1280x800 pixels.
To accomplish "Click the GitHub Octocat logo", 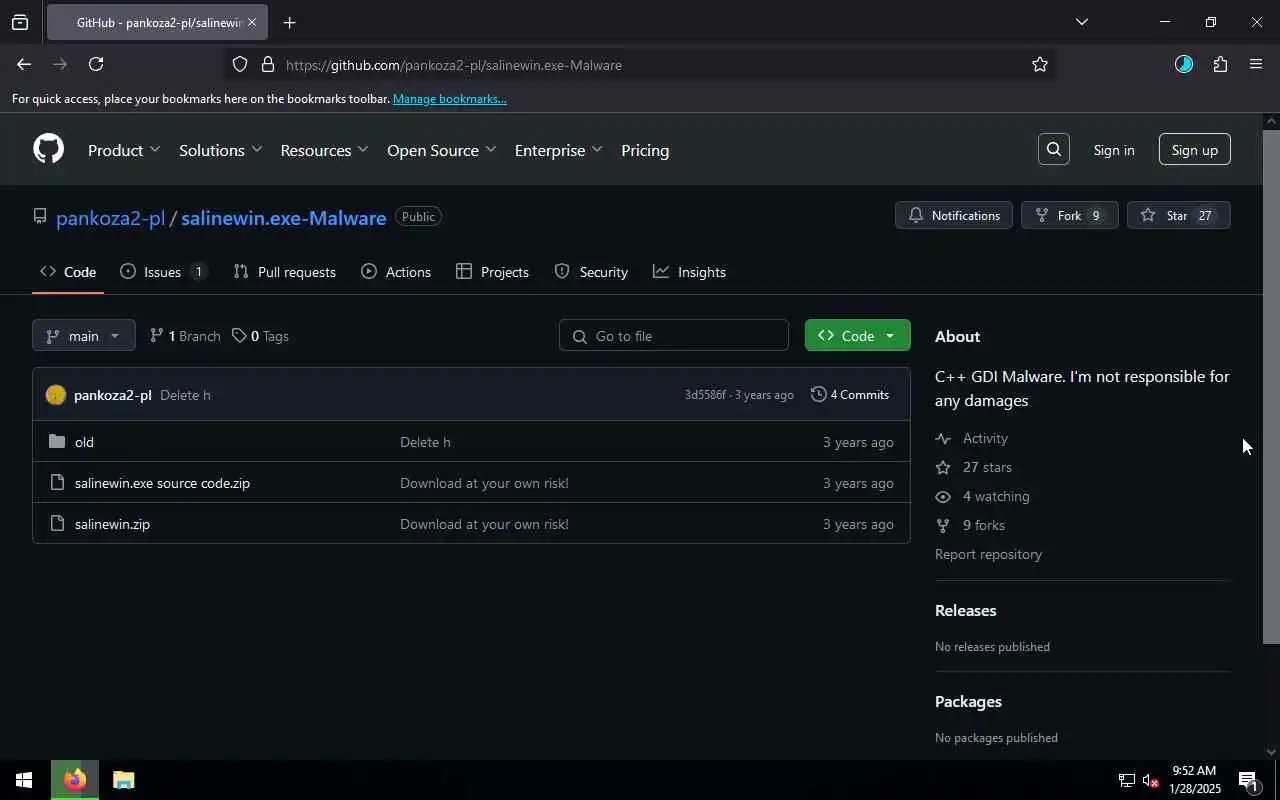I will coord(48,149).
